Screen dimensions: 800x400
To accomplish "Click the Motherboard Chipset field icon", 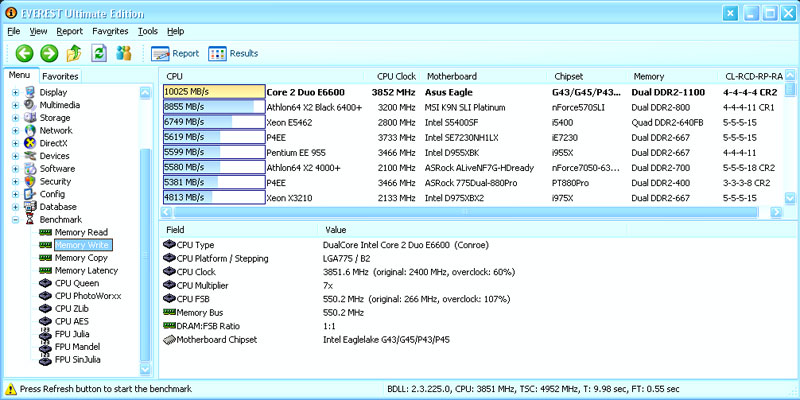I will [x=169, y=339].
